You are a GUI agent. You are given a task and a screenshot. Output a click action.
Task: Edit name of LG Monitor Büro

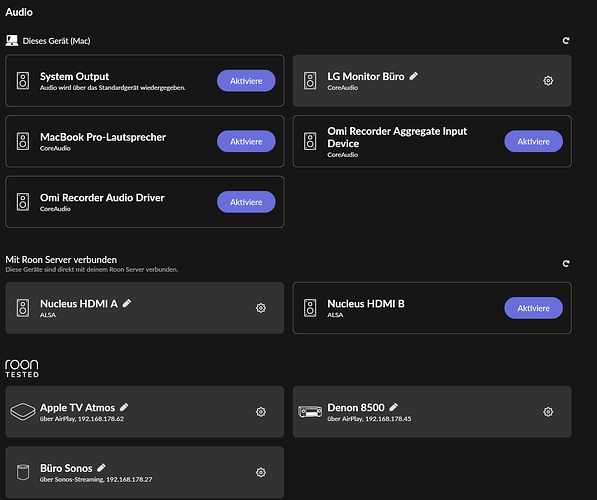coord(413,76)
